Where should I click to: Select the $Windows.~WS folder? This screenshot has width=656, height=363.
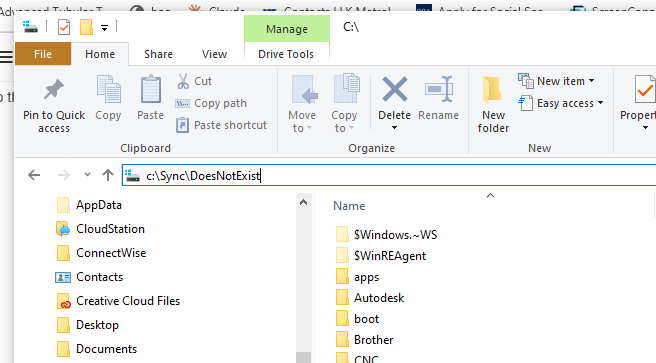pyautogui.click(x=386, y=235)
